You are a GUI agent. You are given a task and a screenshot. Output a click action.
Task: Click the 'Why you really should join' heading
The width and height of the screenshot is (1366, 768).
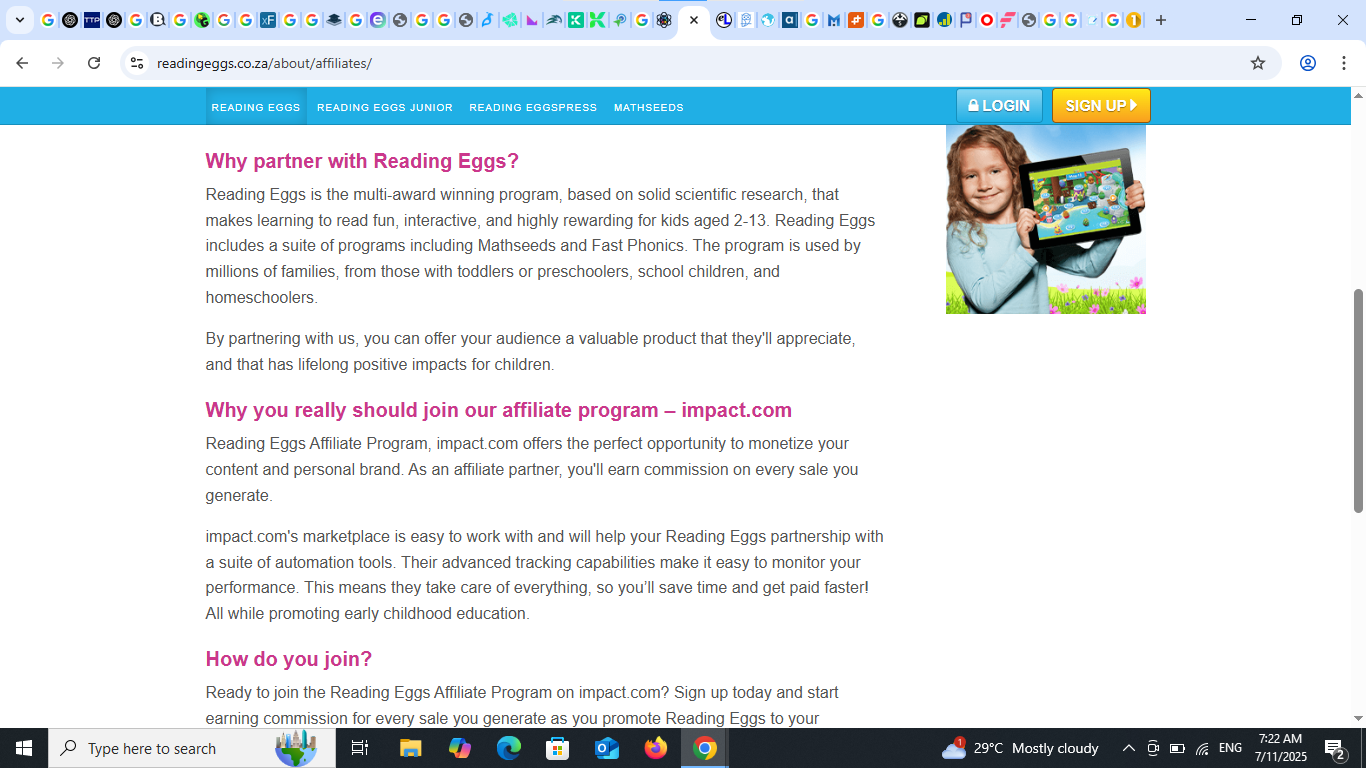pos(499,410)
